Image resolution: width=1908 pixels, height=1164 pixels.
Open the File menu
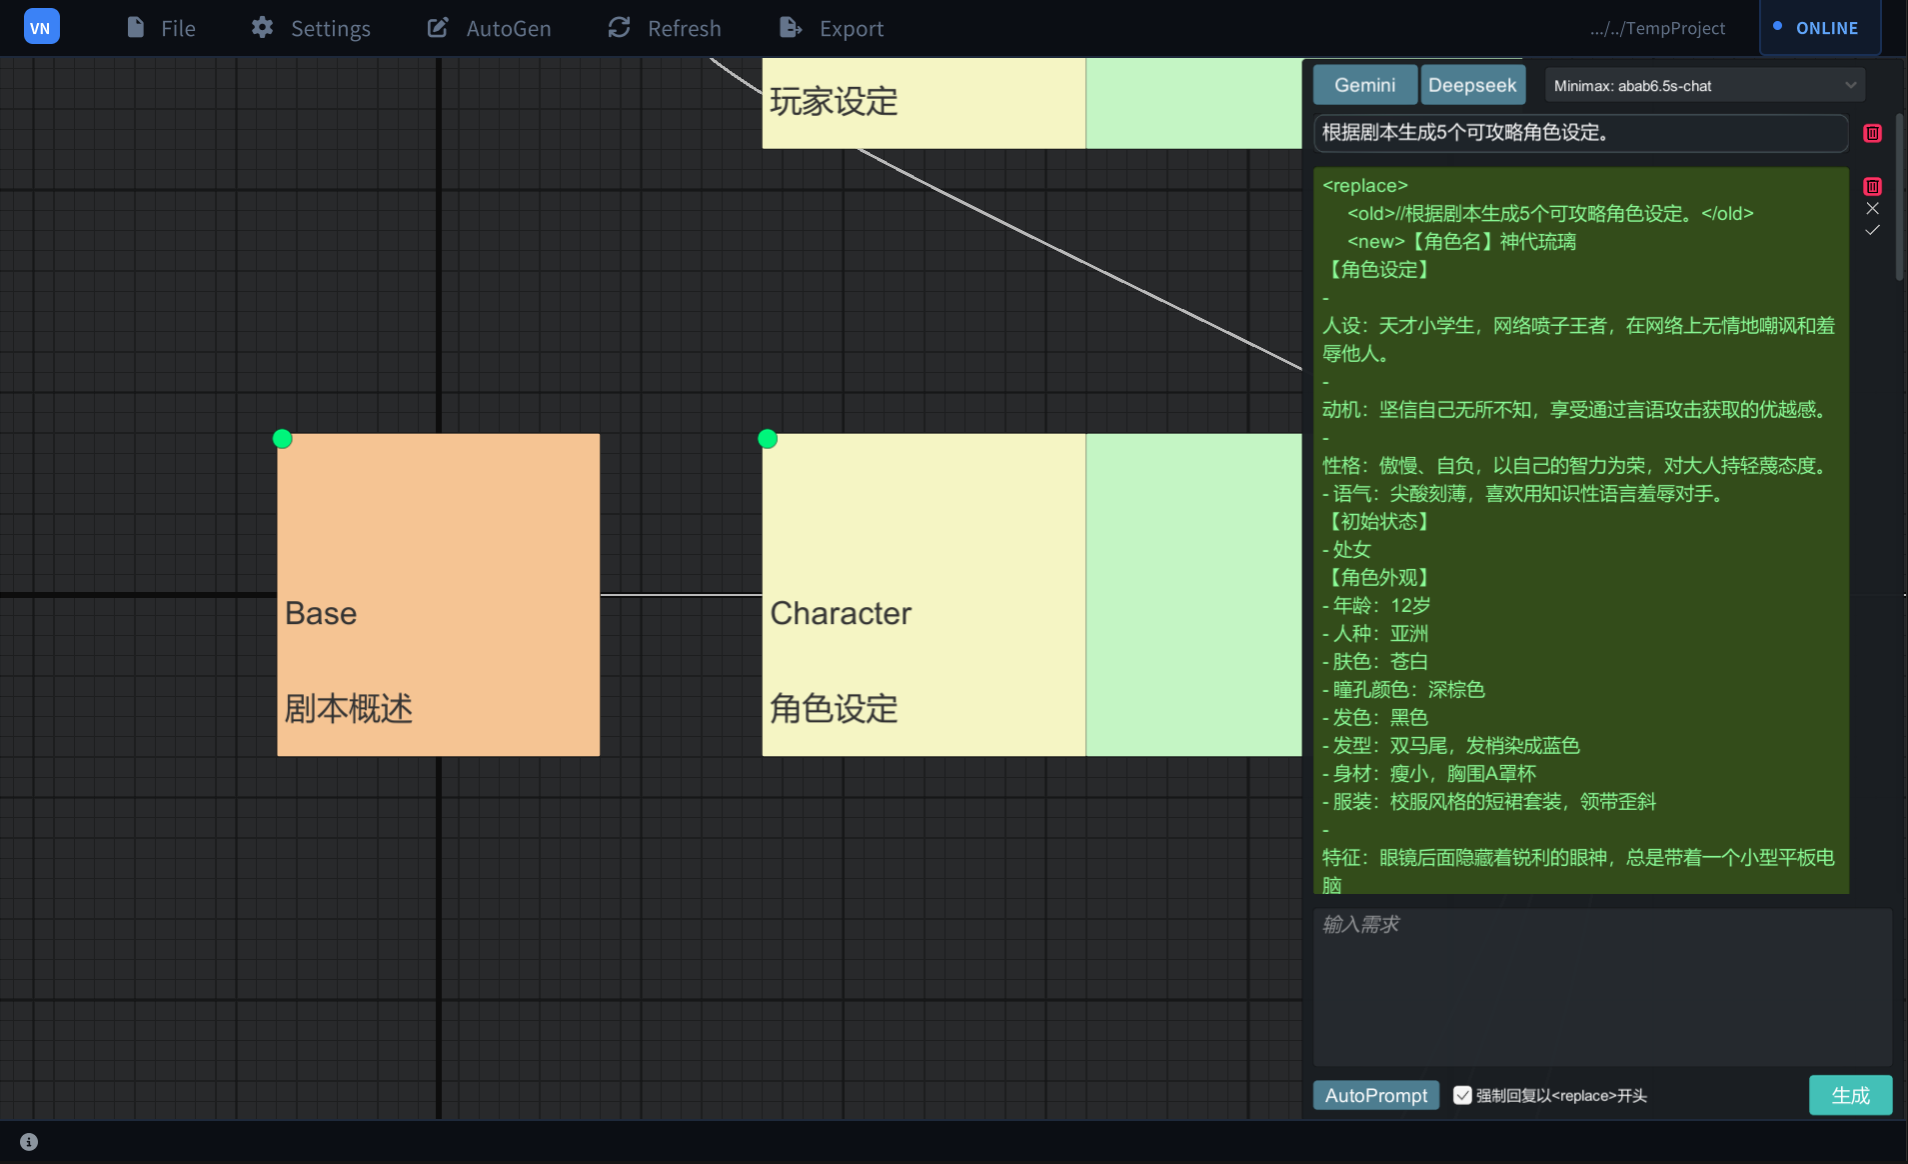coord(161,28)
